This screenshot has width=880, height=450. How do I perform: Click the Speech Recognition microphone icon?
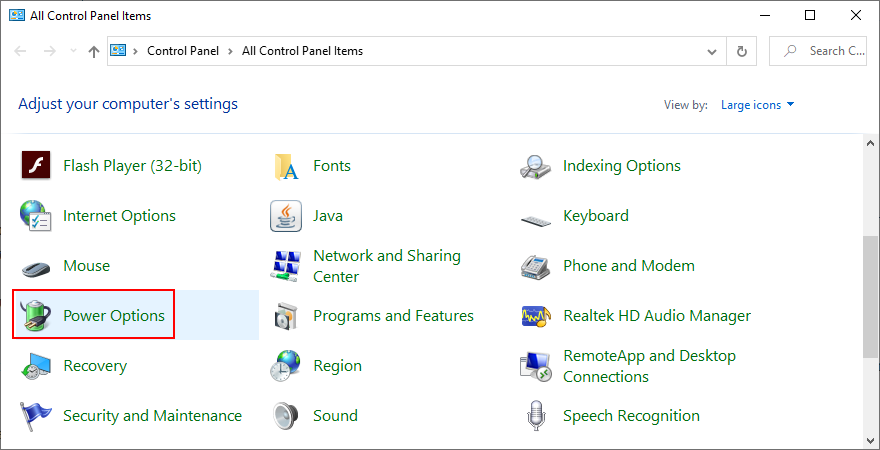click(x=536, y=416)
